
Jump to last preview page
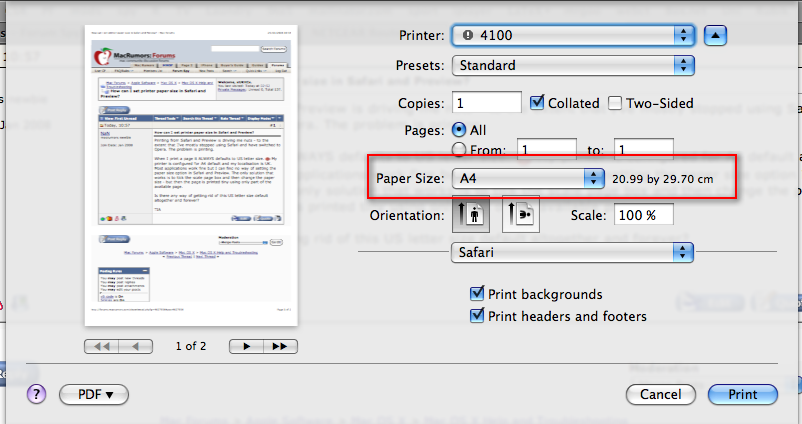(280, 346)
